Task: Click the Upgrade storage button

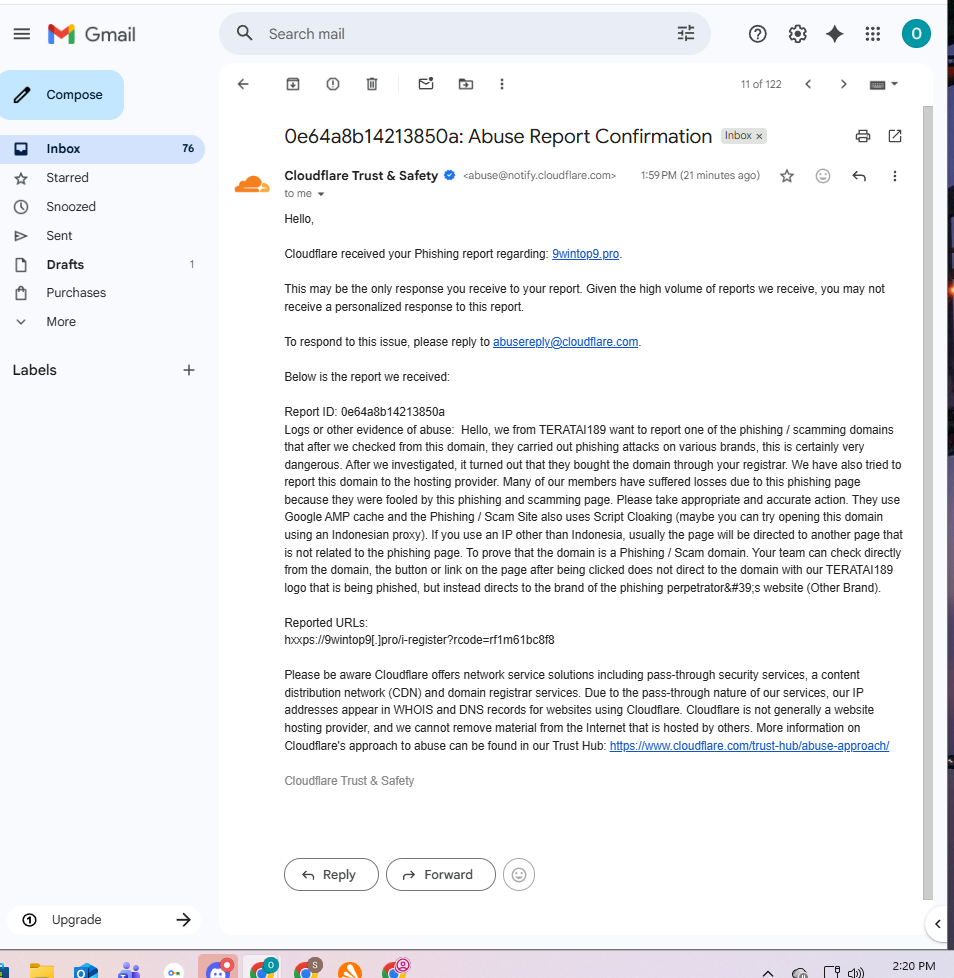Action: click(x=104, y=920)
